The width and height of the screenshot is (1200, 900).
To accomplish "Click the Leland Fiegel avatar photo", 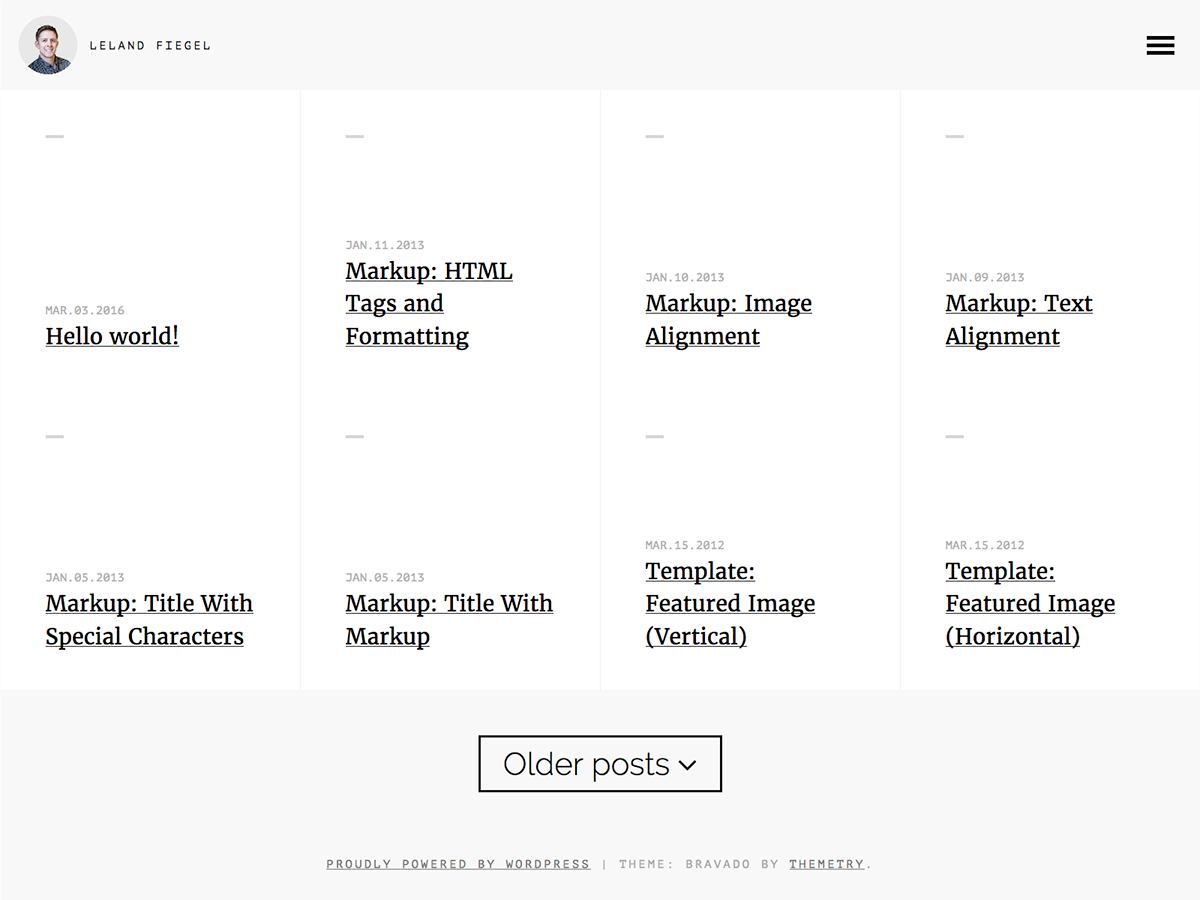I will click(48, 45).
